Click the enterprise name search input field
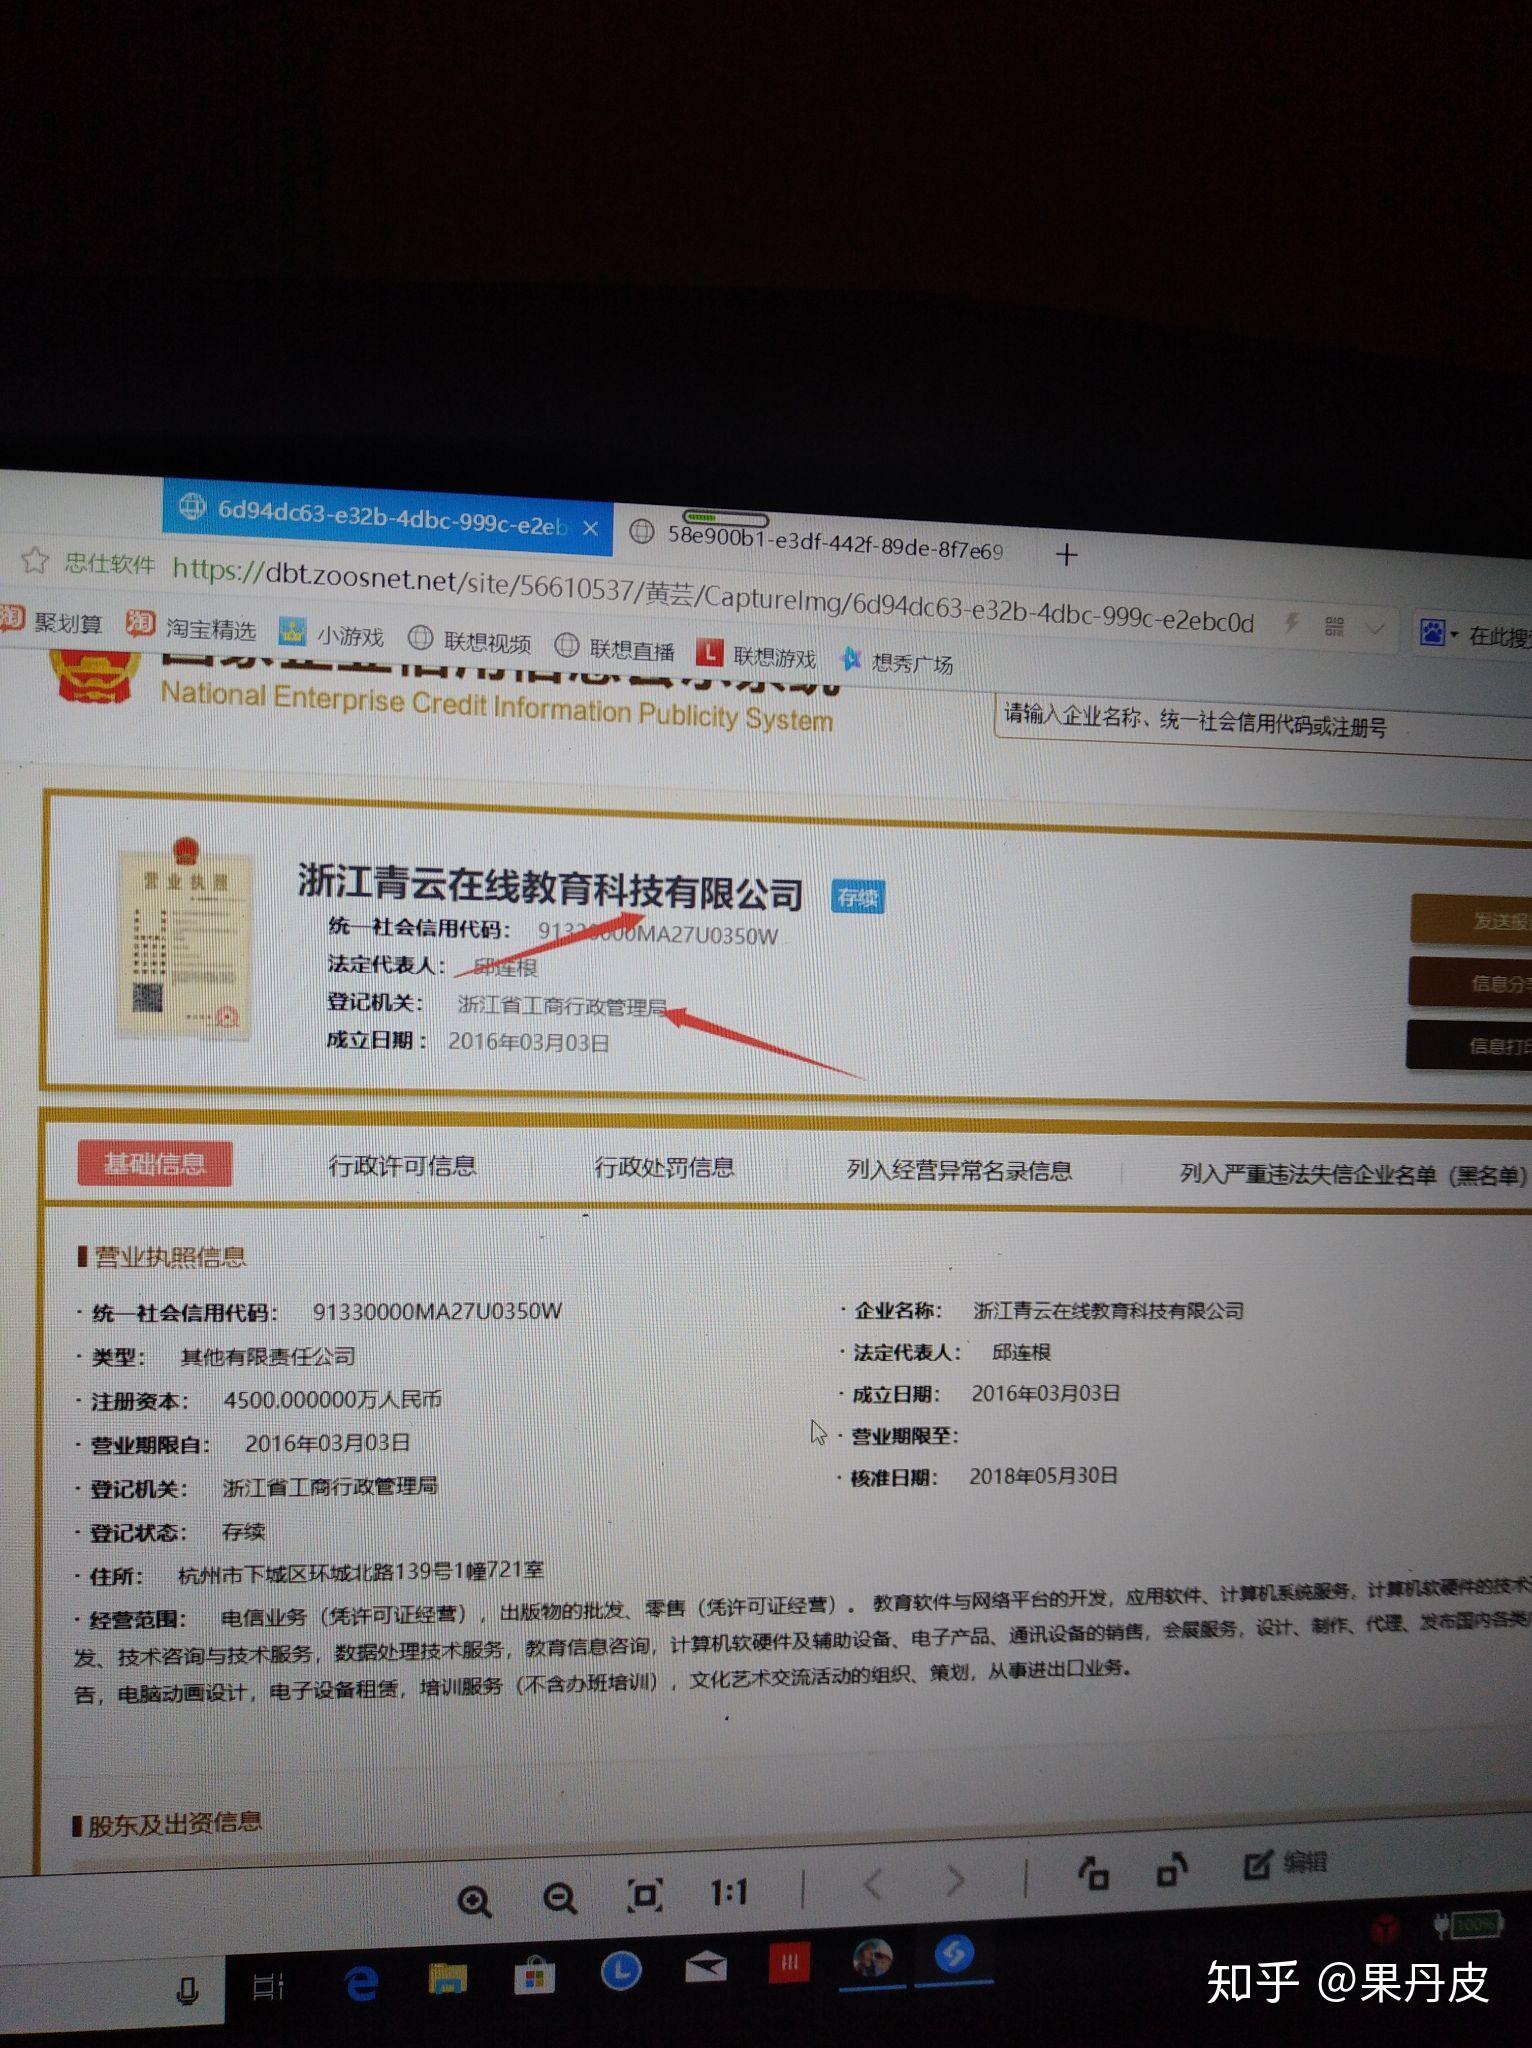The width and height of the screenshot is (1532, 2048). pyautogui.click(x=1263, y=723)
